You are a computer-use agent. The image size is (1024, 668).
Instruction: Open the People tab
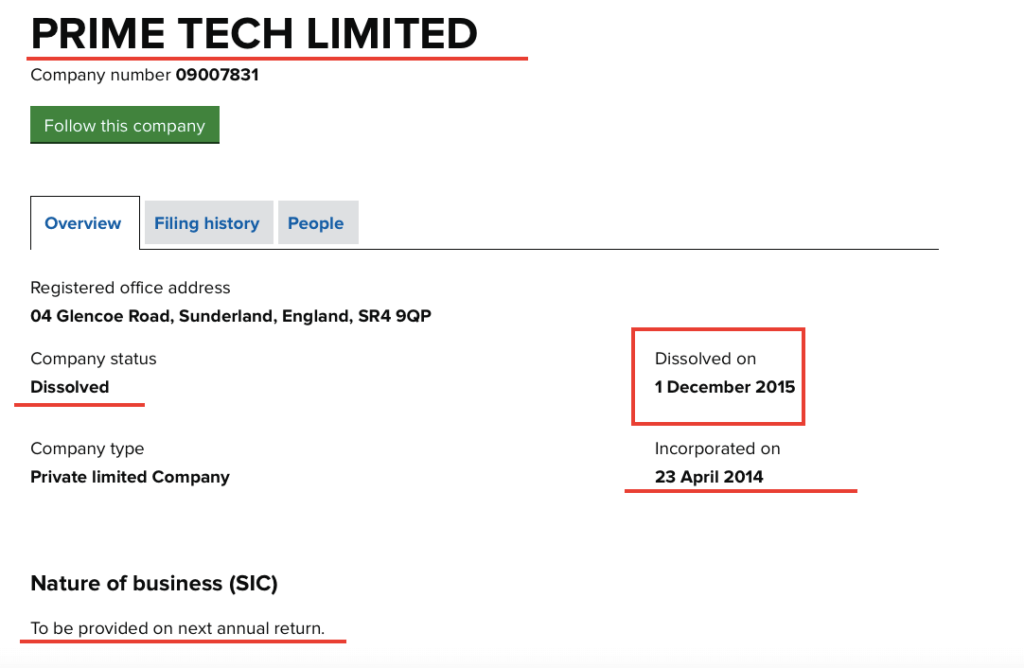[316, 223]
